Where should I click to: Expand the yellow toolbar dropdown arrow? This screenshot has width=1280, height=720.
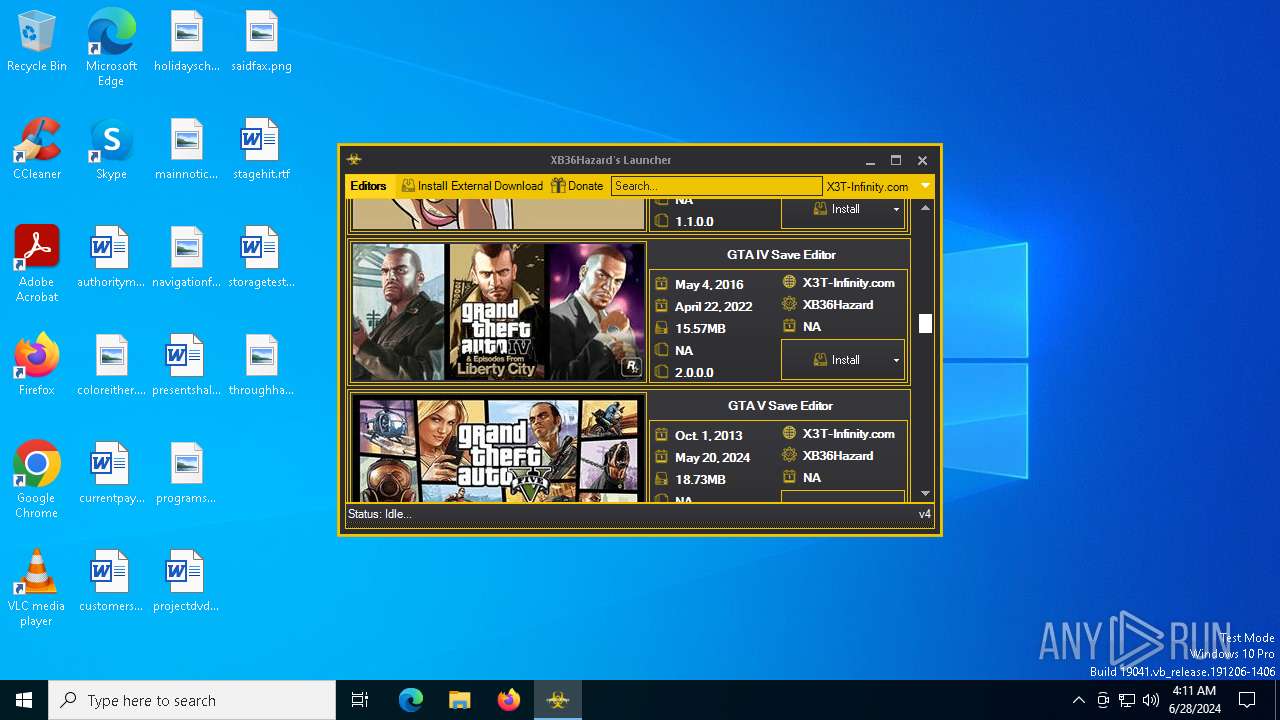[925, 186]
